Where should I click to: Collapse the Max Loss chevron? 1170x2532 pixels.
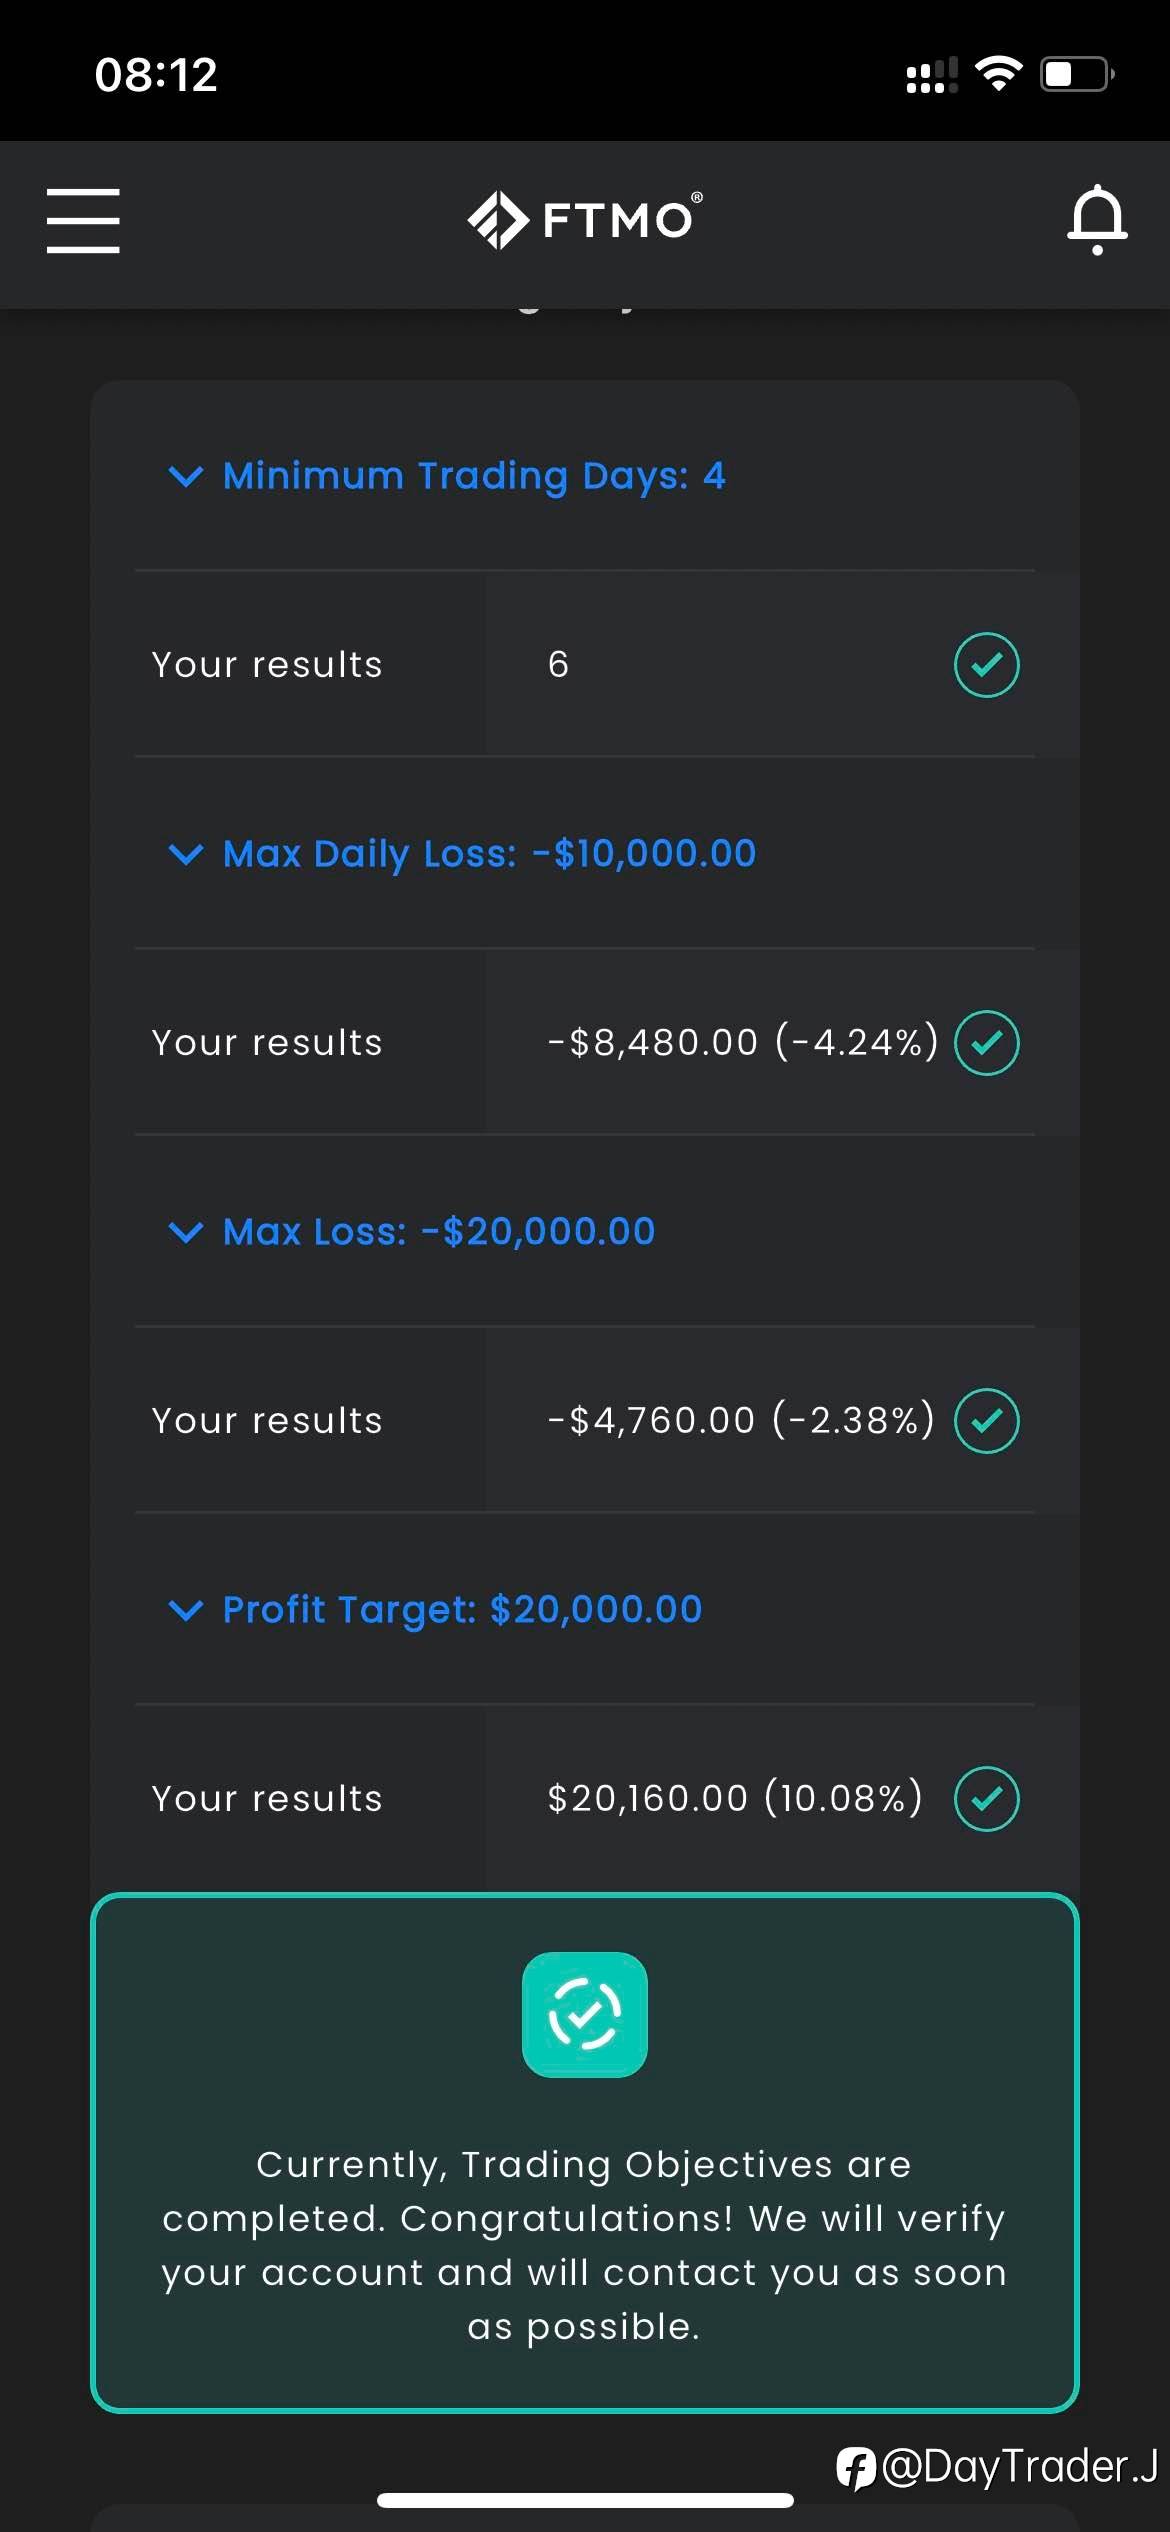pos(186,1232)
